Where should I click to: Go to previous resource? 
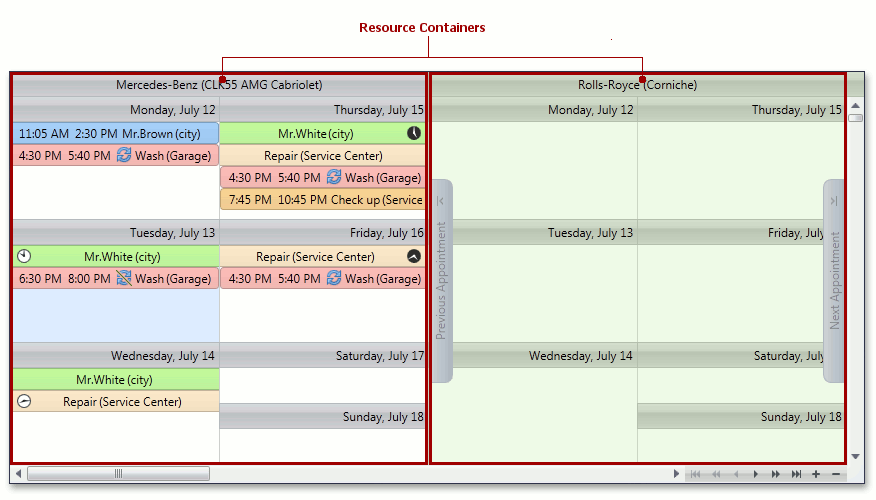(x=736, y=474)
